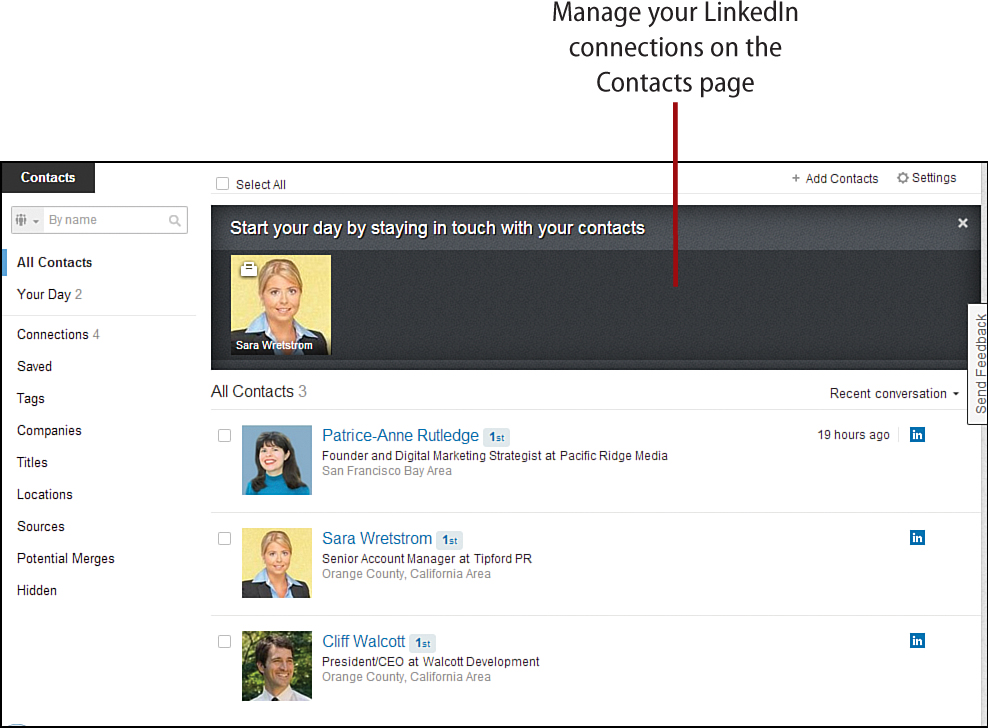This screenshot has height=728, width=988.
Task: Click the LinkedIn icon beside Patrice-Anne Rutledge
Action: (917, 435)
